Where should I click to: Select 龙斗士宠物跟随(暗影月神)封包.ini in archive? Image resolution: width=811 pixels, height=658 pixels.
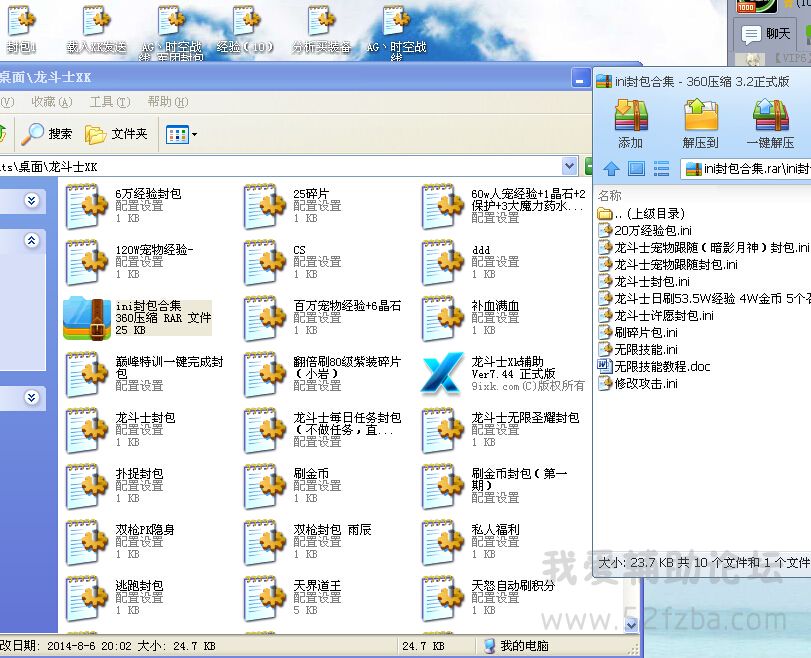(x=704, y=248)
